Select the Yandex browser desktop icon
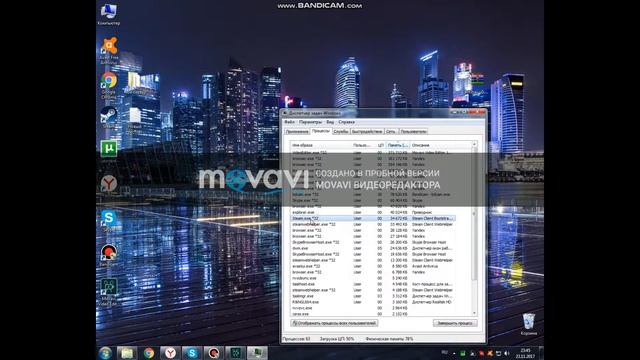The image size is (640, 360). pos(109,184)
